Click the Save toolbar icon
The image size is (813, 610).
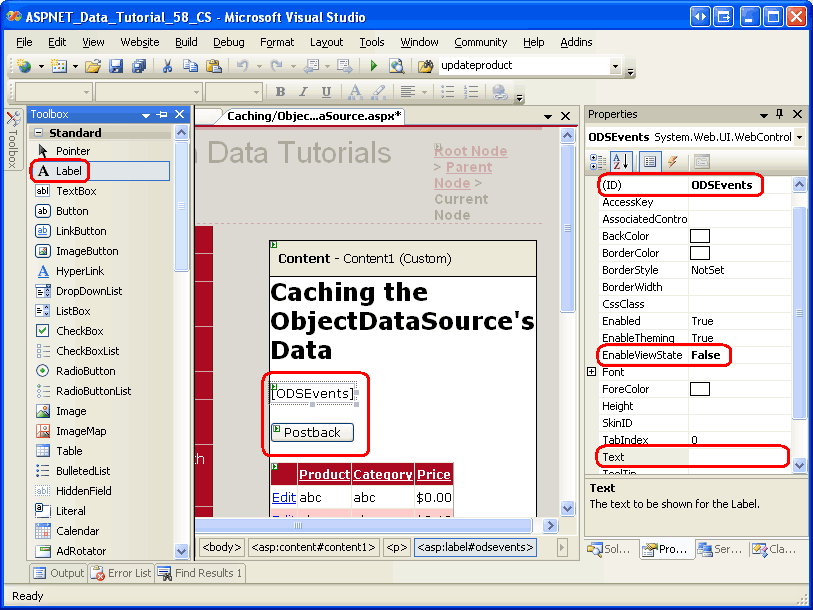pos(116,66)
